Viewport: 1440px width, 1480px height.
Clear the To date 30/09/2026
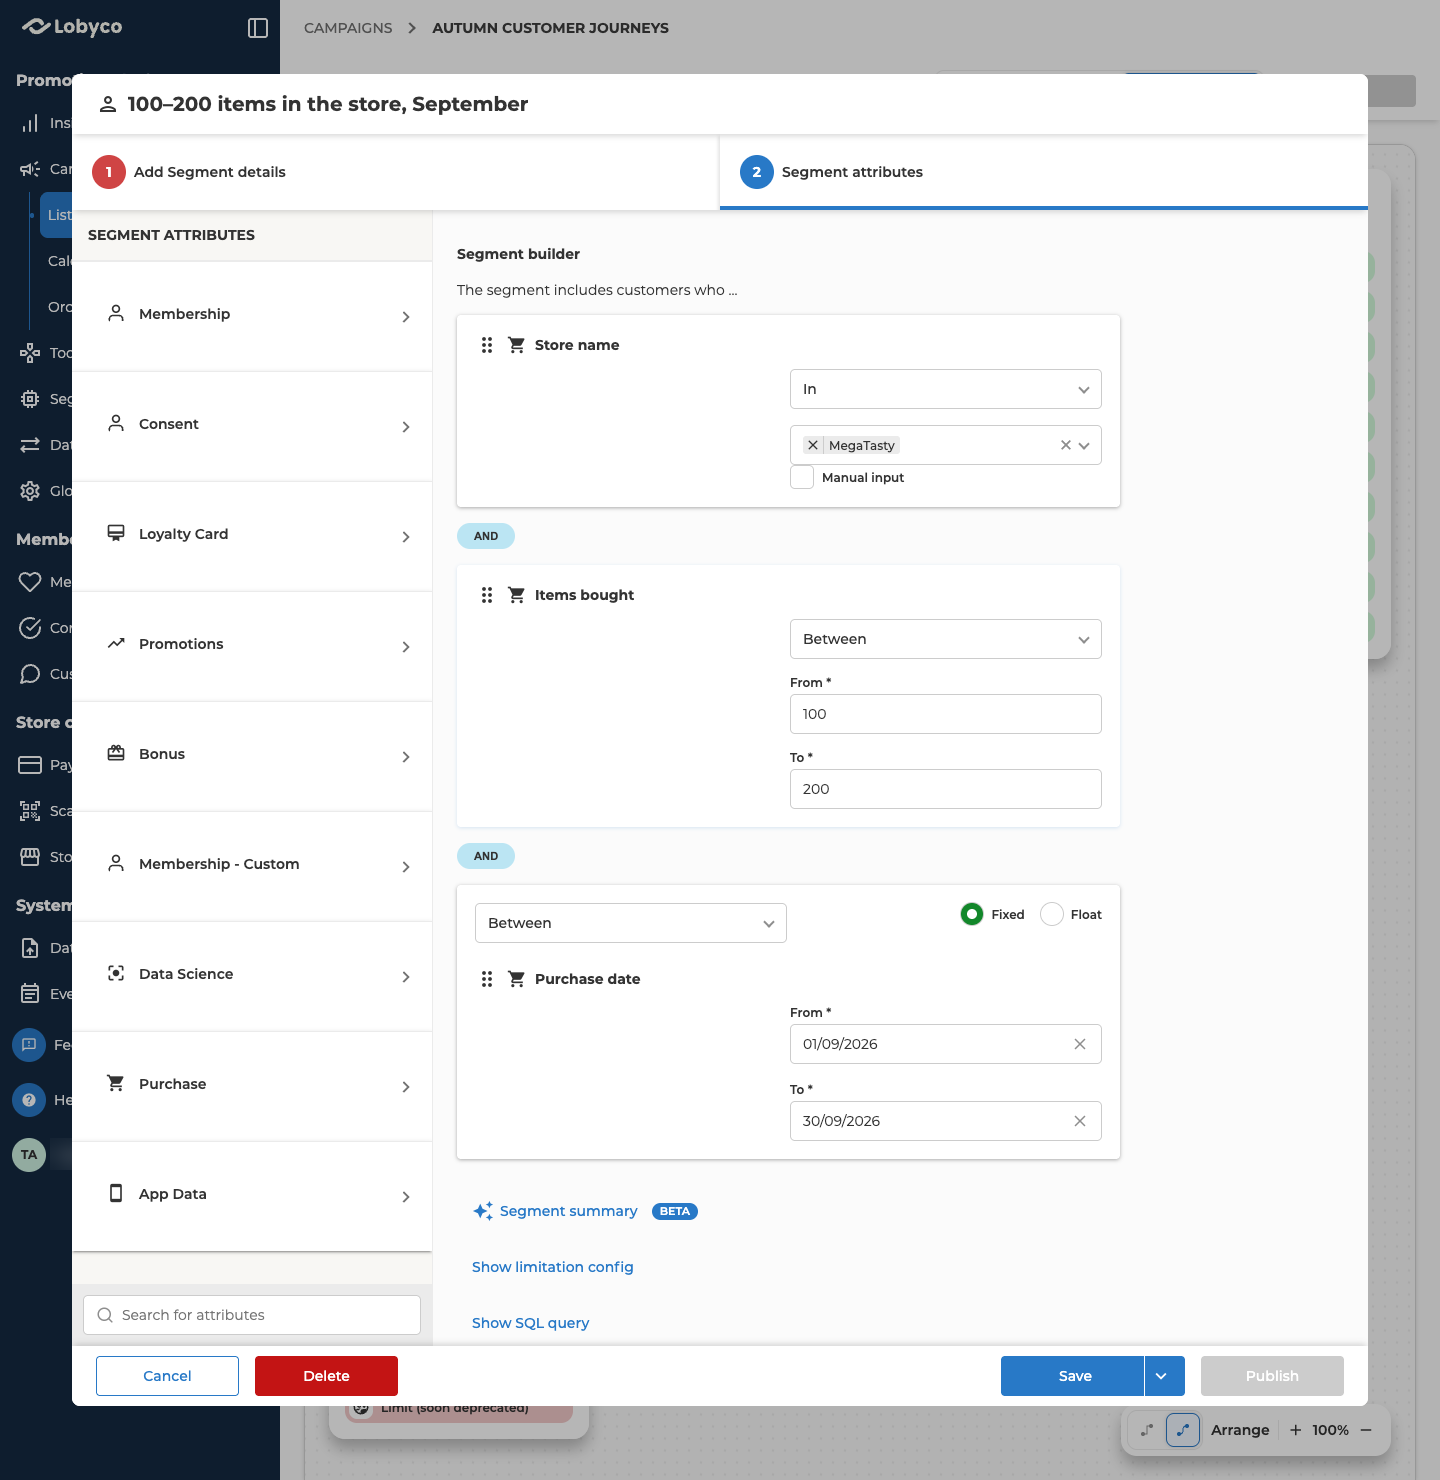tap(1080, 1121)
